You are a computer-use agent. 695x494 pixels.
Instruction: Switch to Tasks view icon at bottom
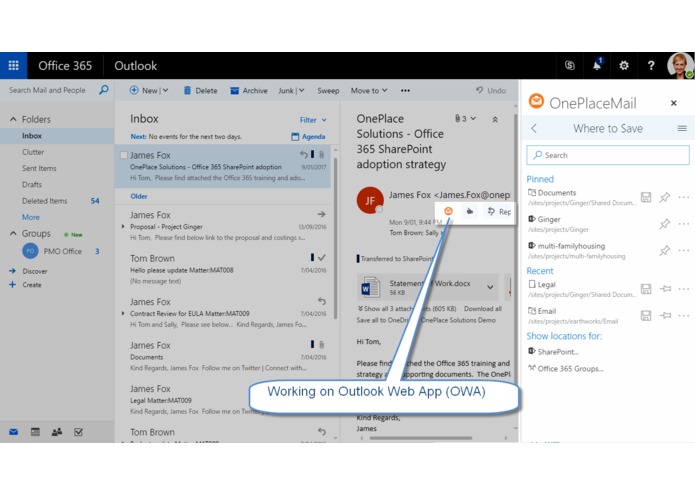78,432
